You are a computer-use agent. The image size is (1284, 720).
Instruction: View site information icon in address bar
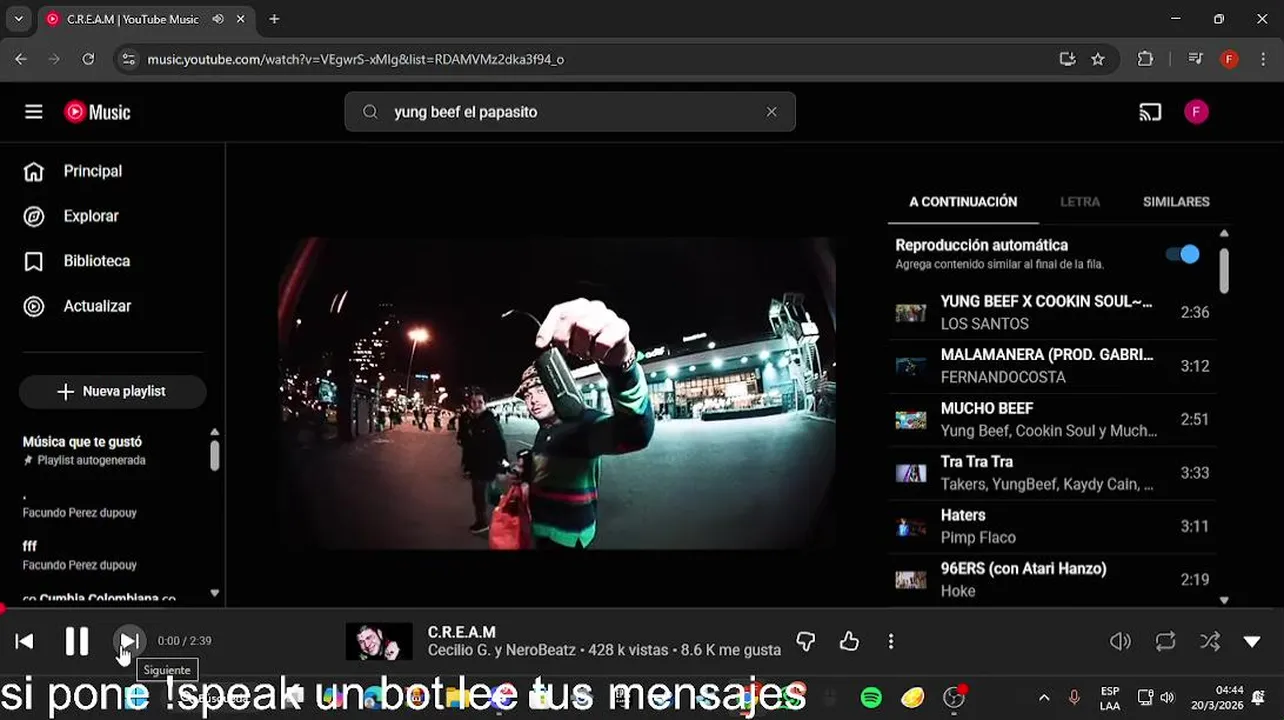(128, 59)
